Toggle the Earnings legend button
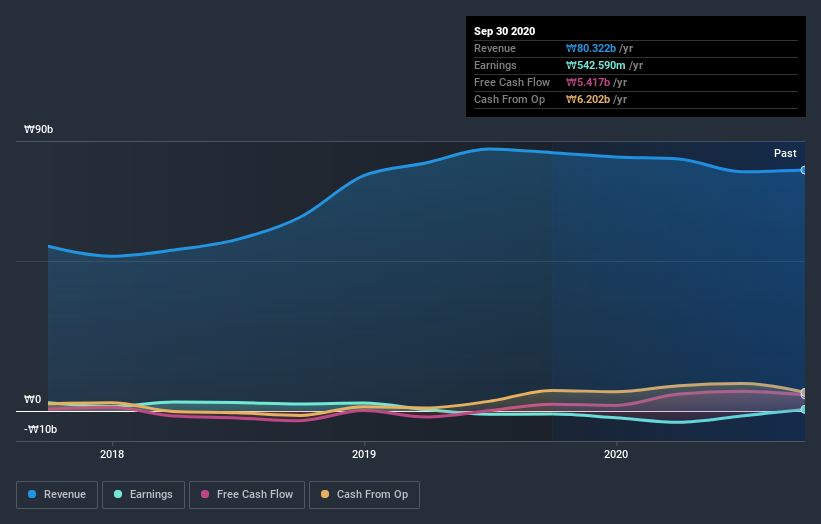The height and width of the screenshot is (524, 821). coord(143,495)
